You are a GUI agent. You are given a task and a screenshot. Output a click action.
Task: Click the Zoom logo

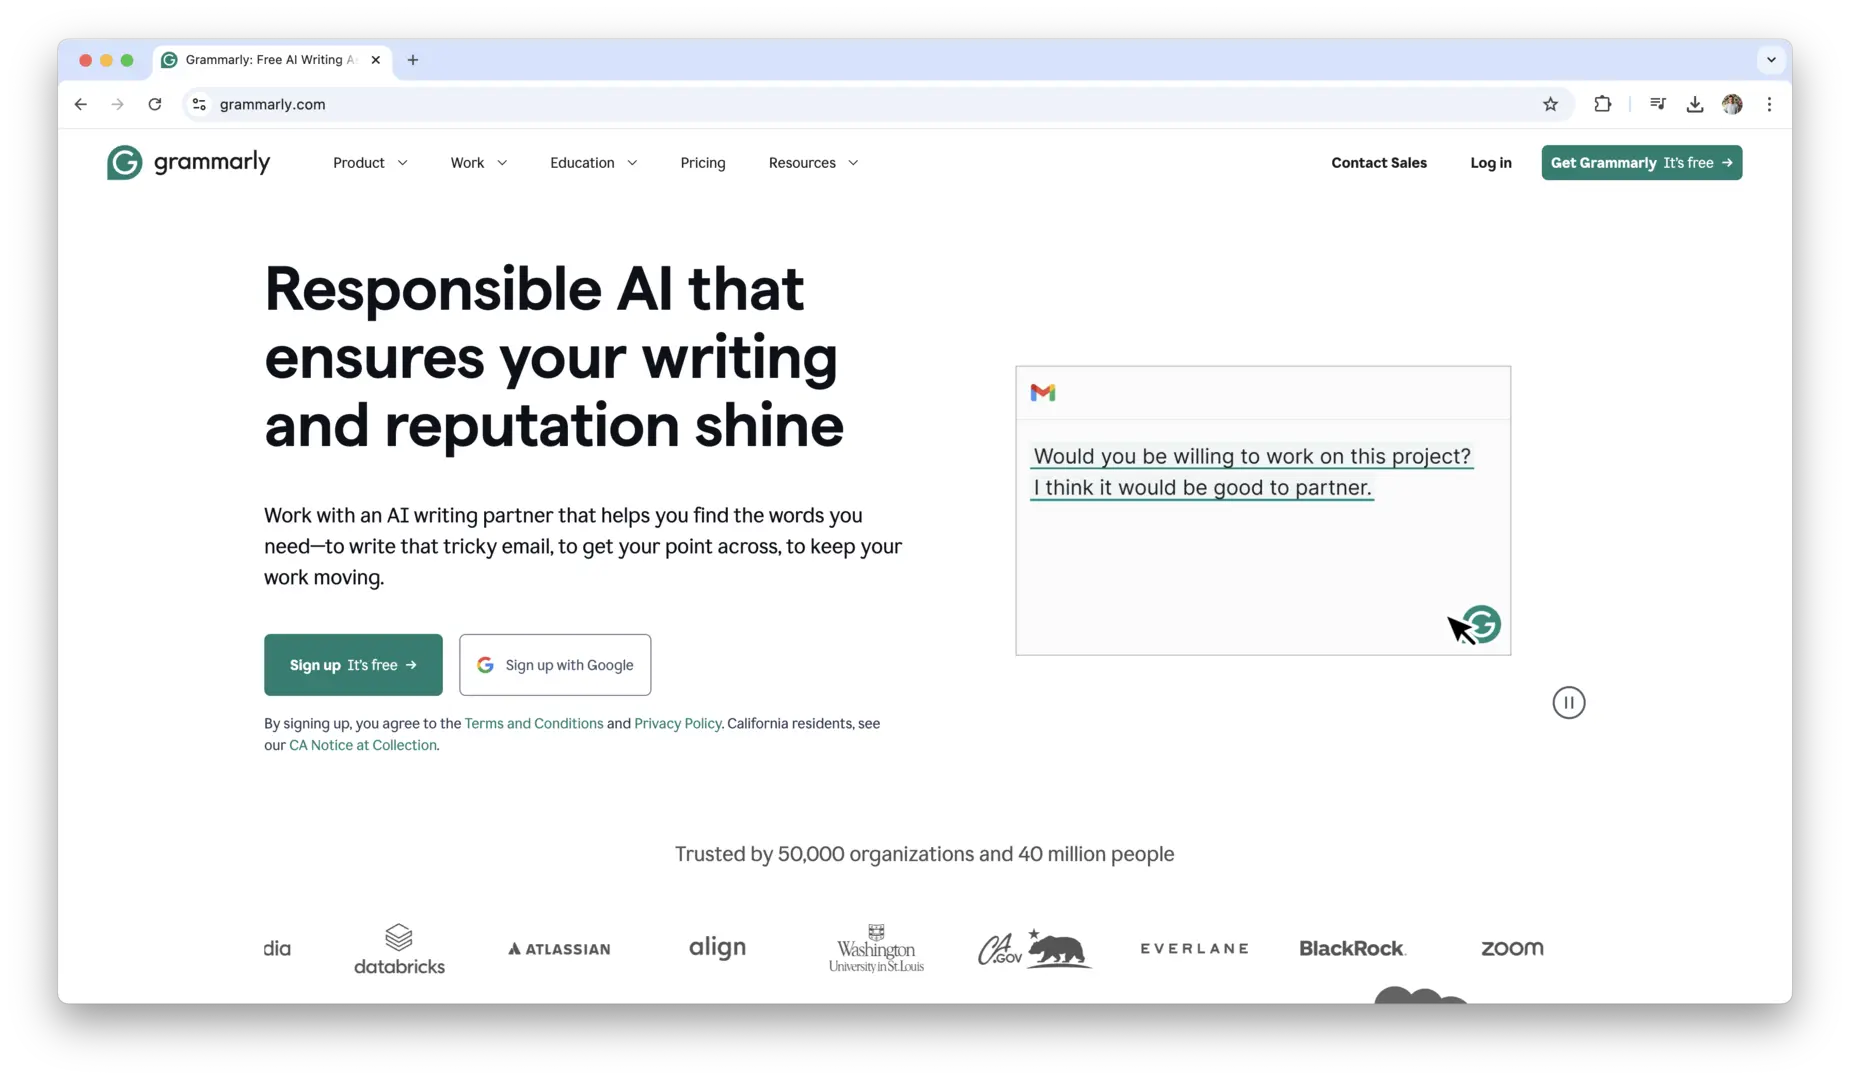1512,948
